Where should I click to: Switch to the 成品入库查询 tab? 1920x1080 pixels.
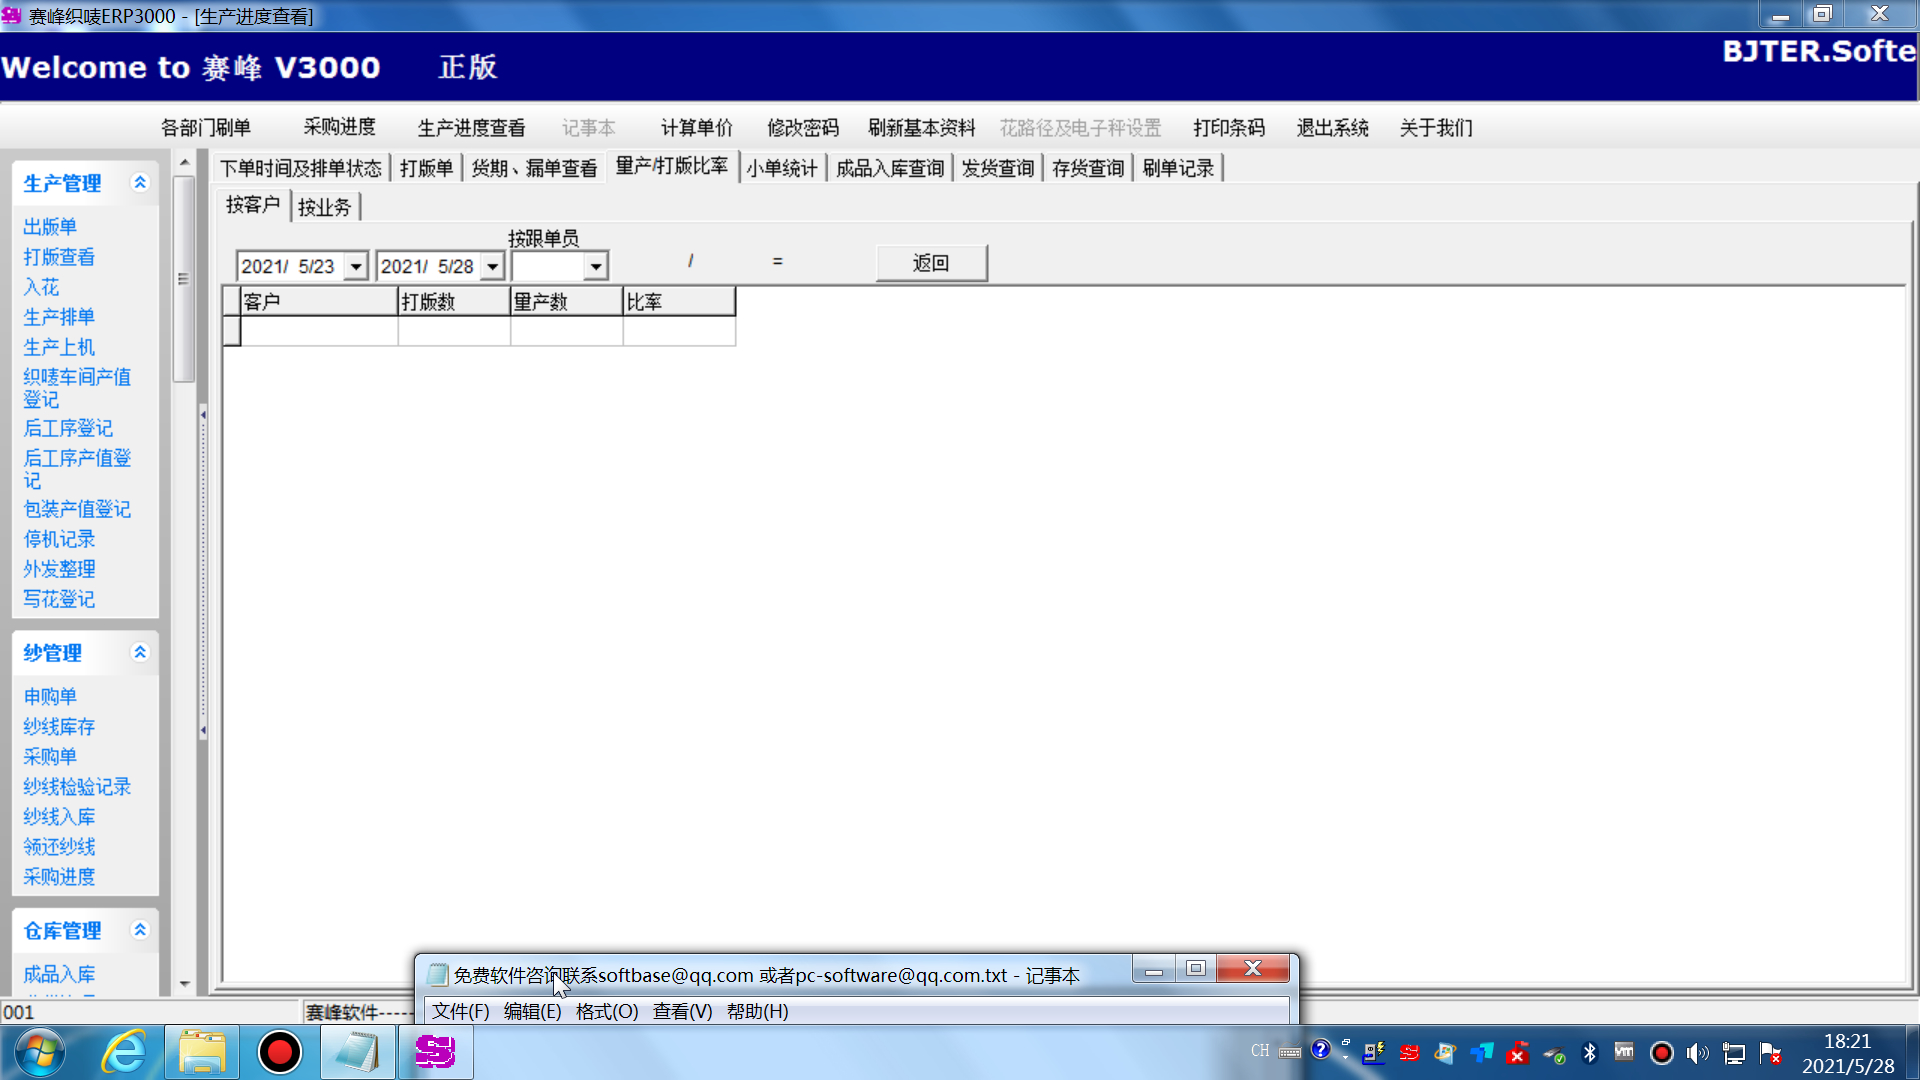pyautogui.click(x=889, y=168)
